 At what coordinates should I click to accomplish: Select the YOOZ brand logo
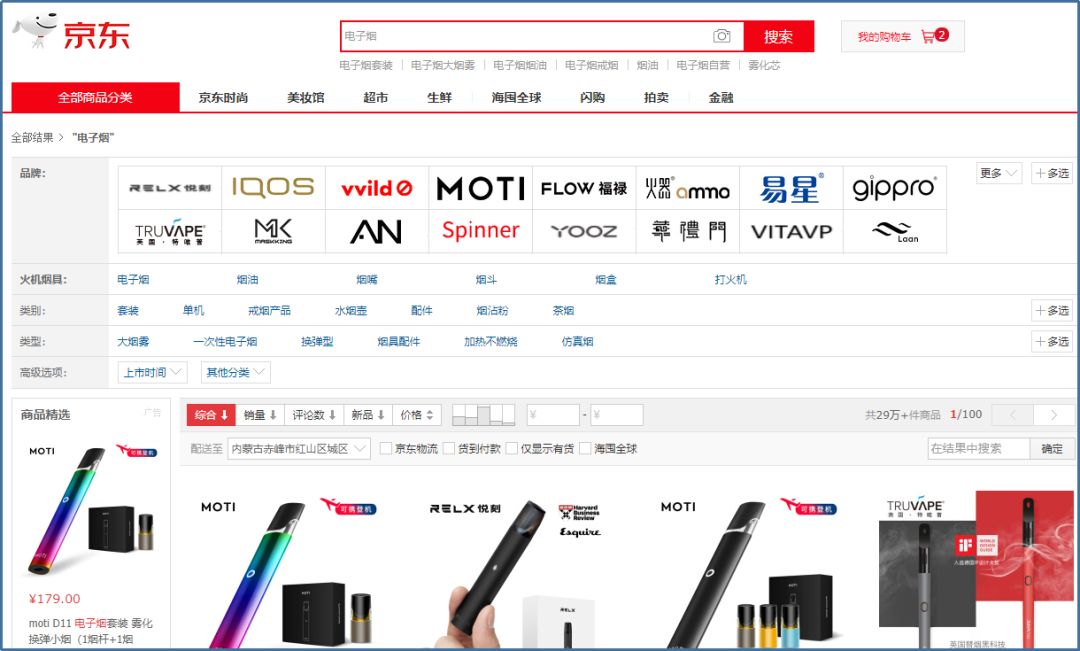coord(584,231)
